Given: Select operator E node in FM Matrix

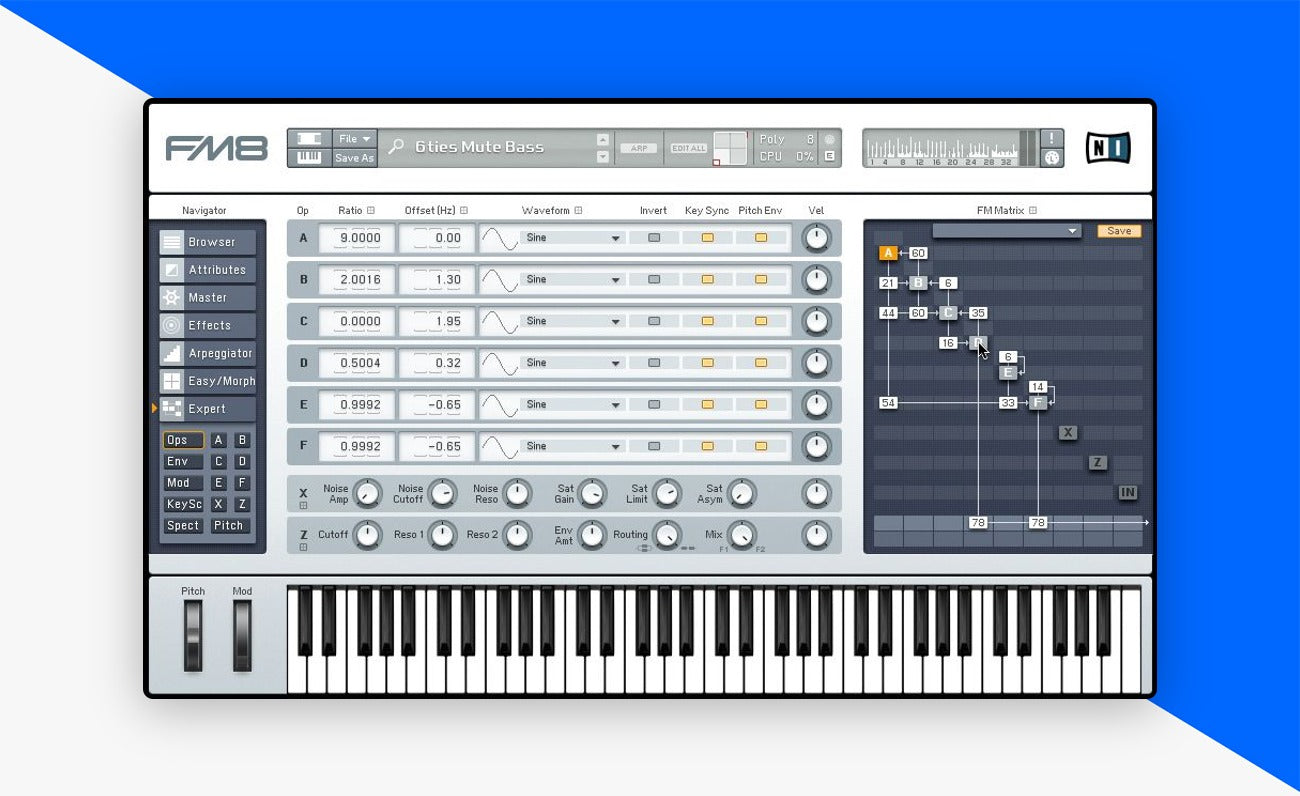Looking at the screenshot, I should click(1008, 373).
